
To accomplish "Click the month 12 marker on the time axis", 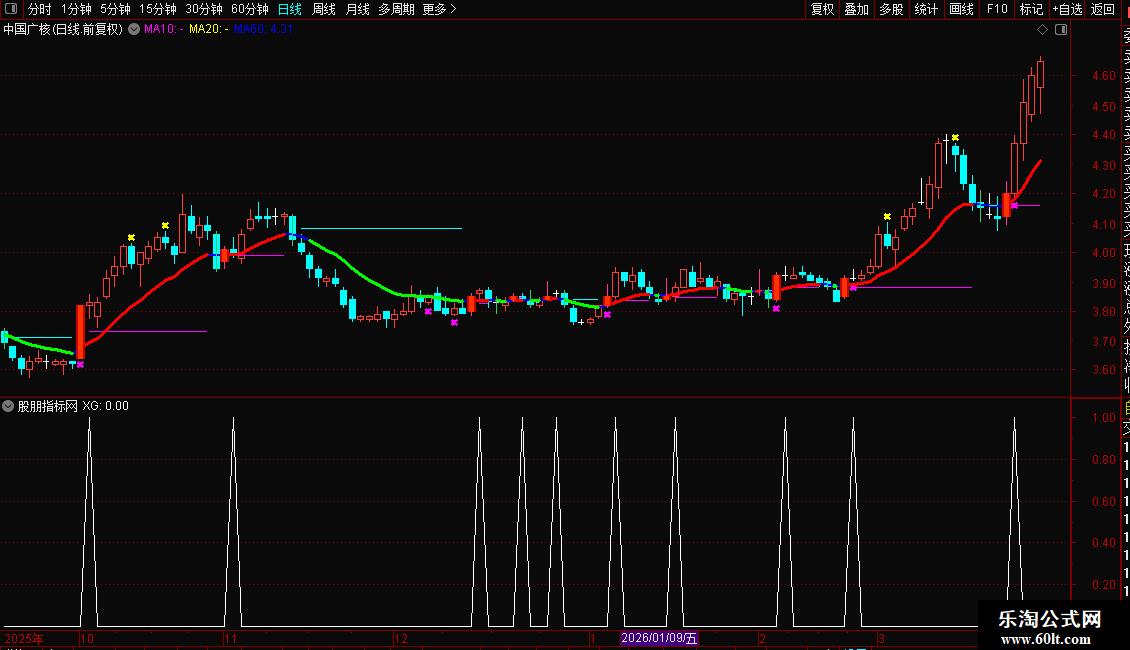I will click(x=401, y=639).
